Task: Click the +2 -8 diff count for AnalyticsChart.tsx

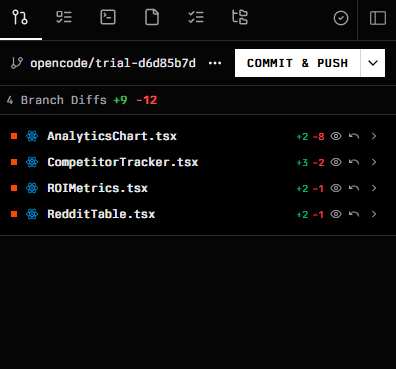Action: 310,137
